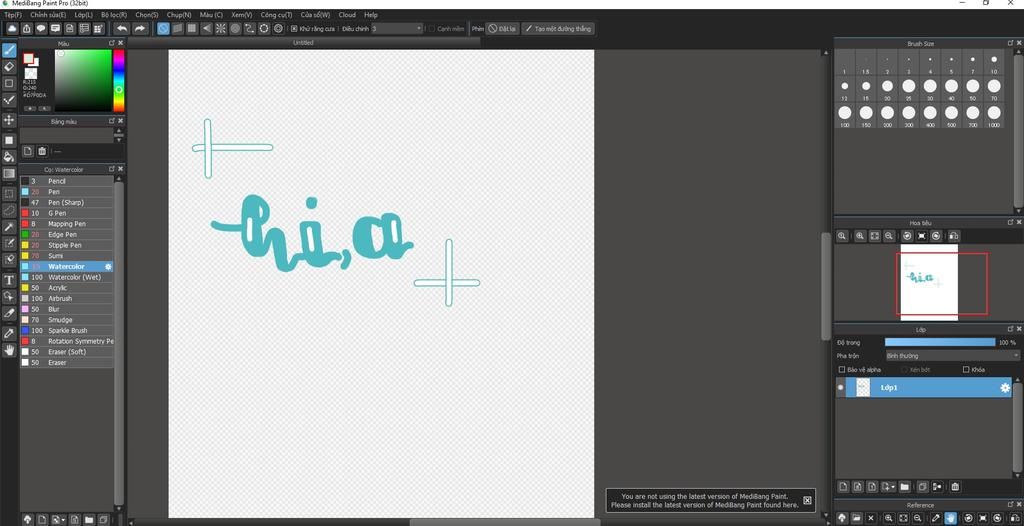Open the Chỉnh sửa(E) menu
1024x526 pixels.
48,14
